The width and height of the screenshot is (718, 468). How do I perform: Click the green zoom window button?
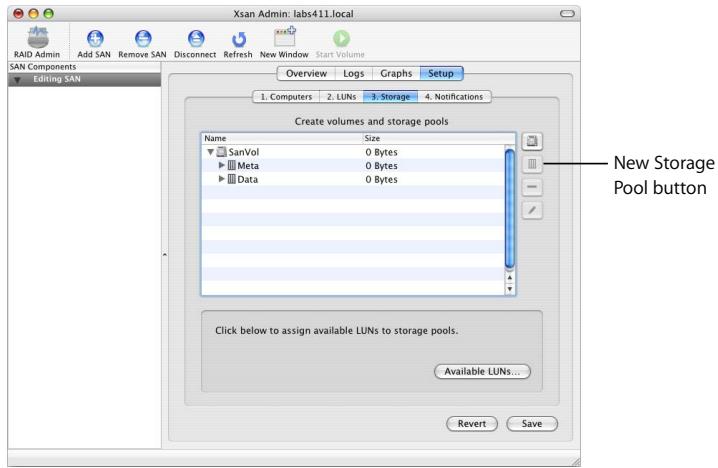(x=49, y=14)
